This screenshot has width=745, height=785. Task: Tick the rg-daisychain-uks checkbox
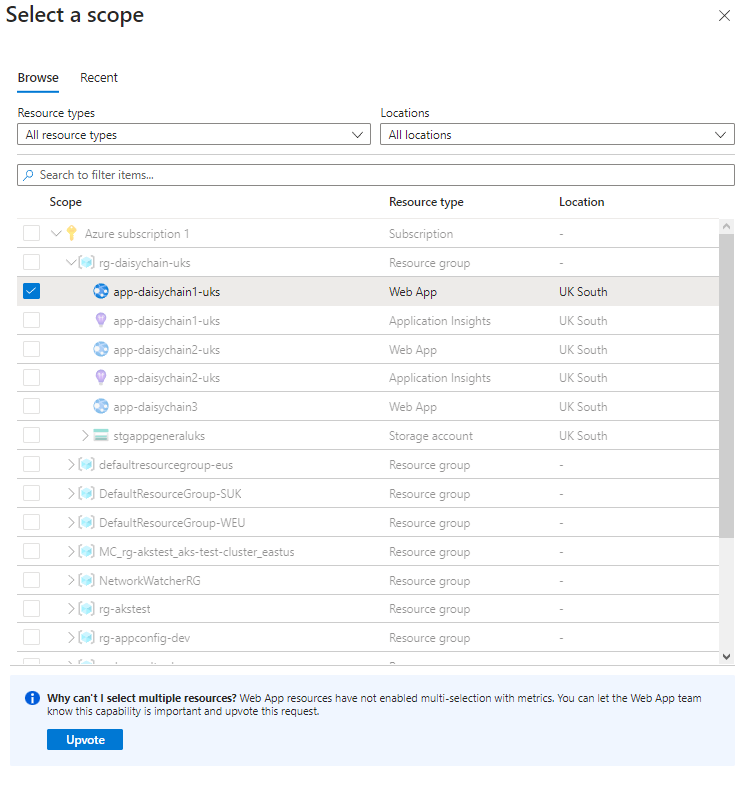(32, 262)
